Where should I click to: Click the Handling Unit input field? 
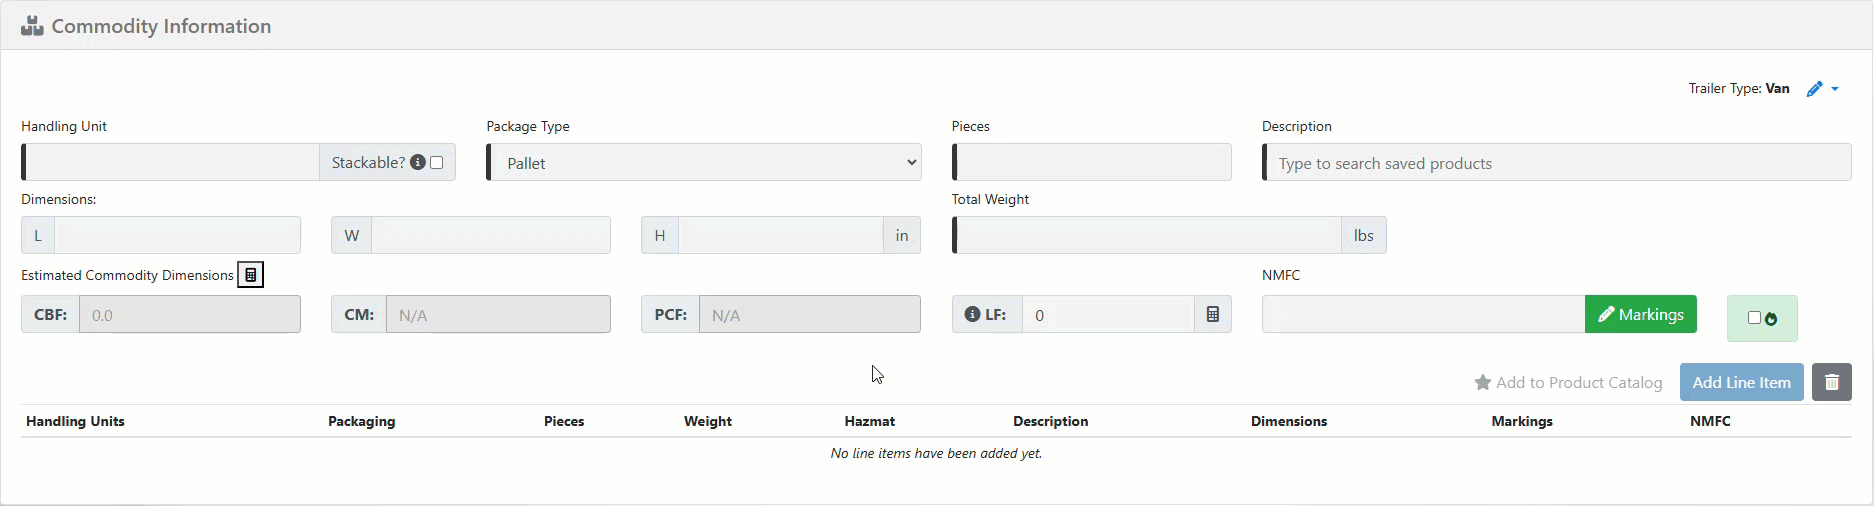[x=171, y=163]
